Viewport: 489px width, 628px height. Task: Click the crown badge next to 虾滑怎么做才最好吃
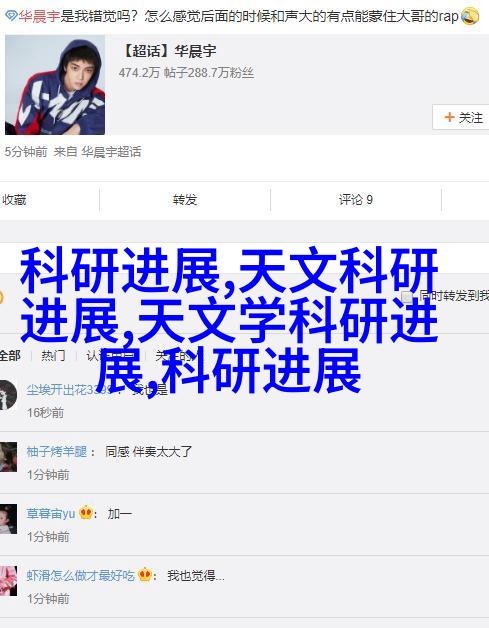click(x=145, y=575)
